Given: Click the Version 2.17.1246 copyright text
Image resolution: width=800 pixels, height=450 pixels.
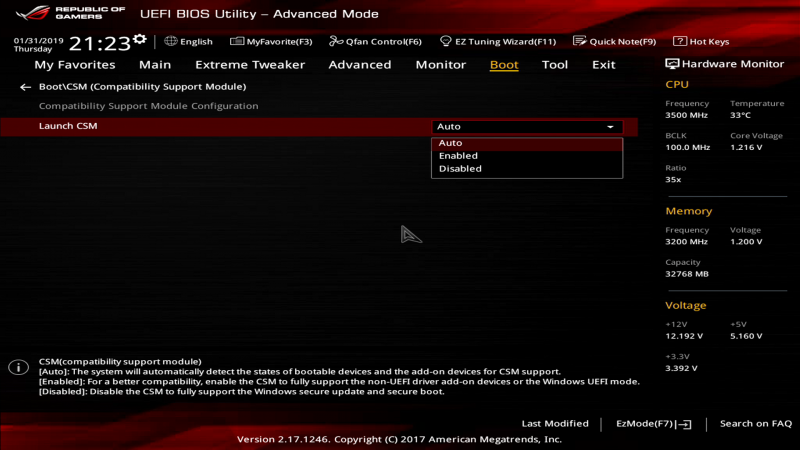Looking at the screenshot, I should [x=399, y=439].
